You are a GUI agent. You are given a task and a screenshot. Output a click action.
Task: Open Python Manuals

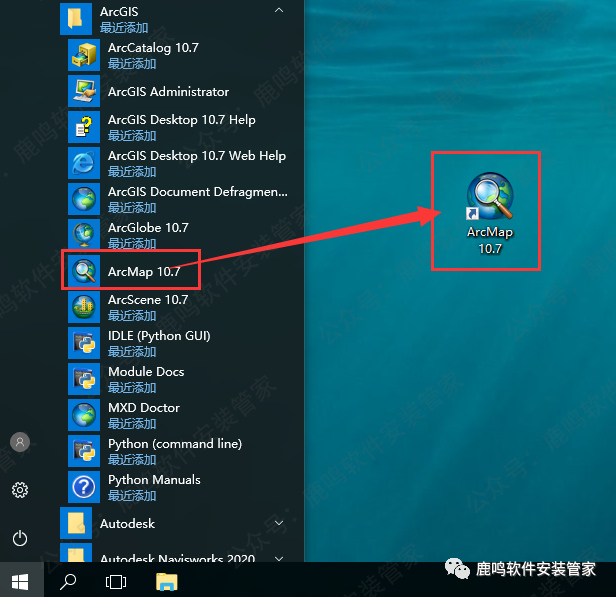tap(154, 487)
